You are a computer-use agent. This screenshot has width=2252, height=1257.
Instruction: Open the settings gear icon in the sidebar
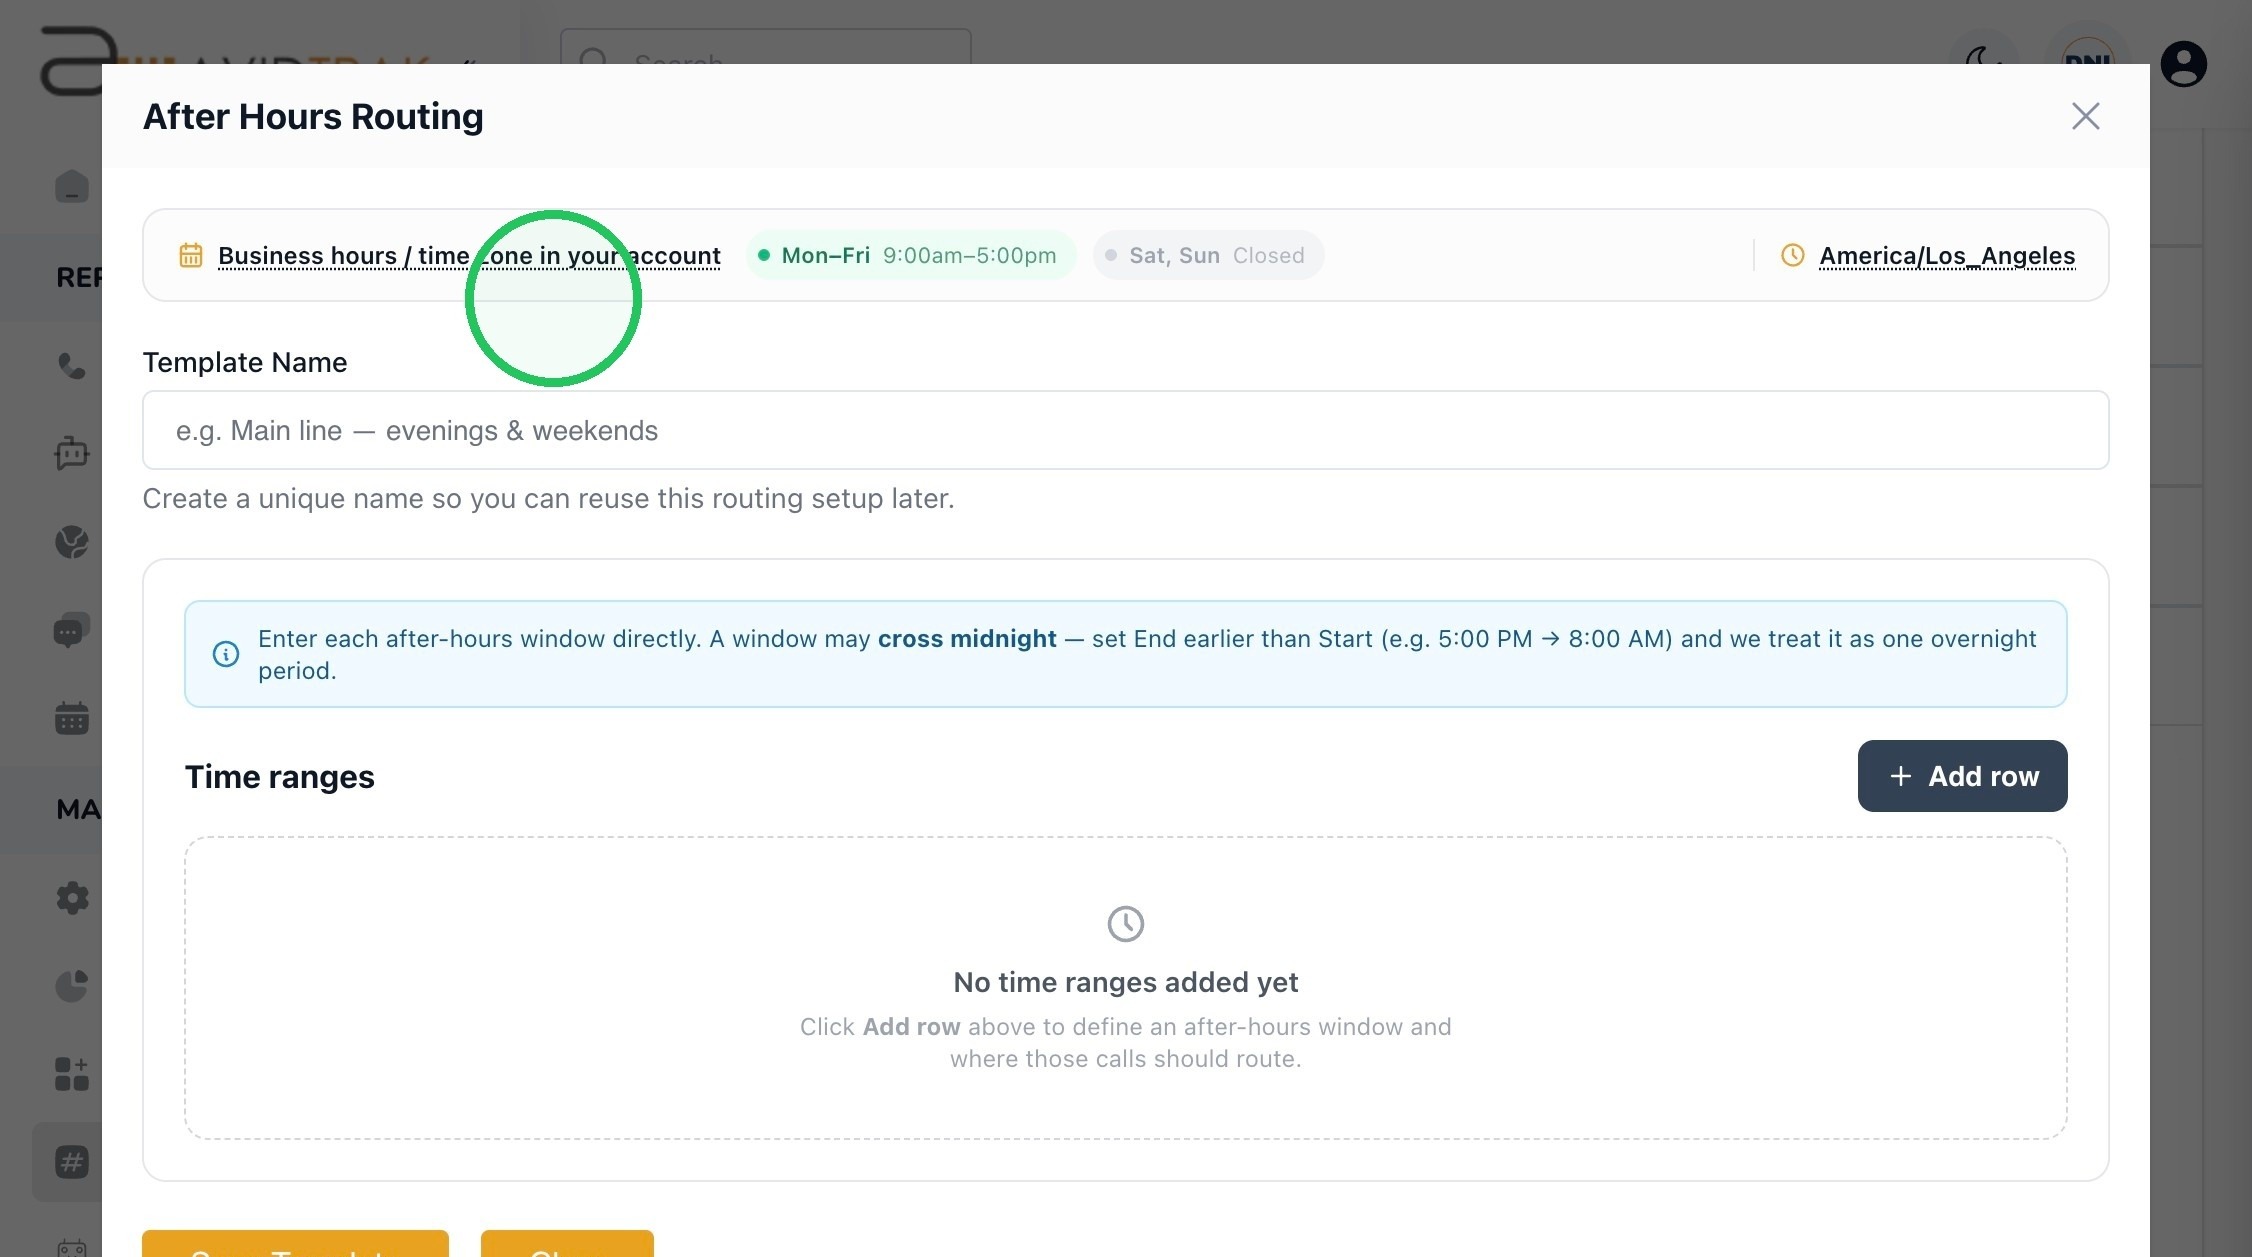coord(72,898)
